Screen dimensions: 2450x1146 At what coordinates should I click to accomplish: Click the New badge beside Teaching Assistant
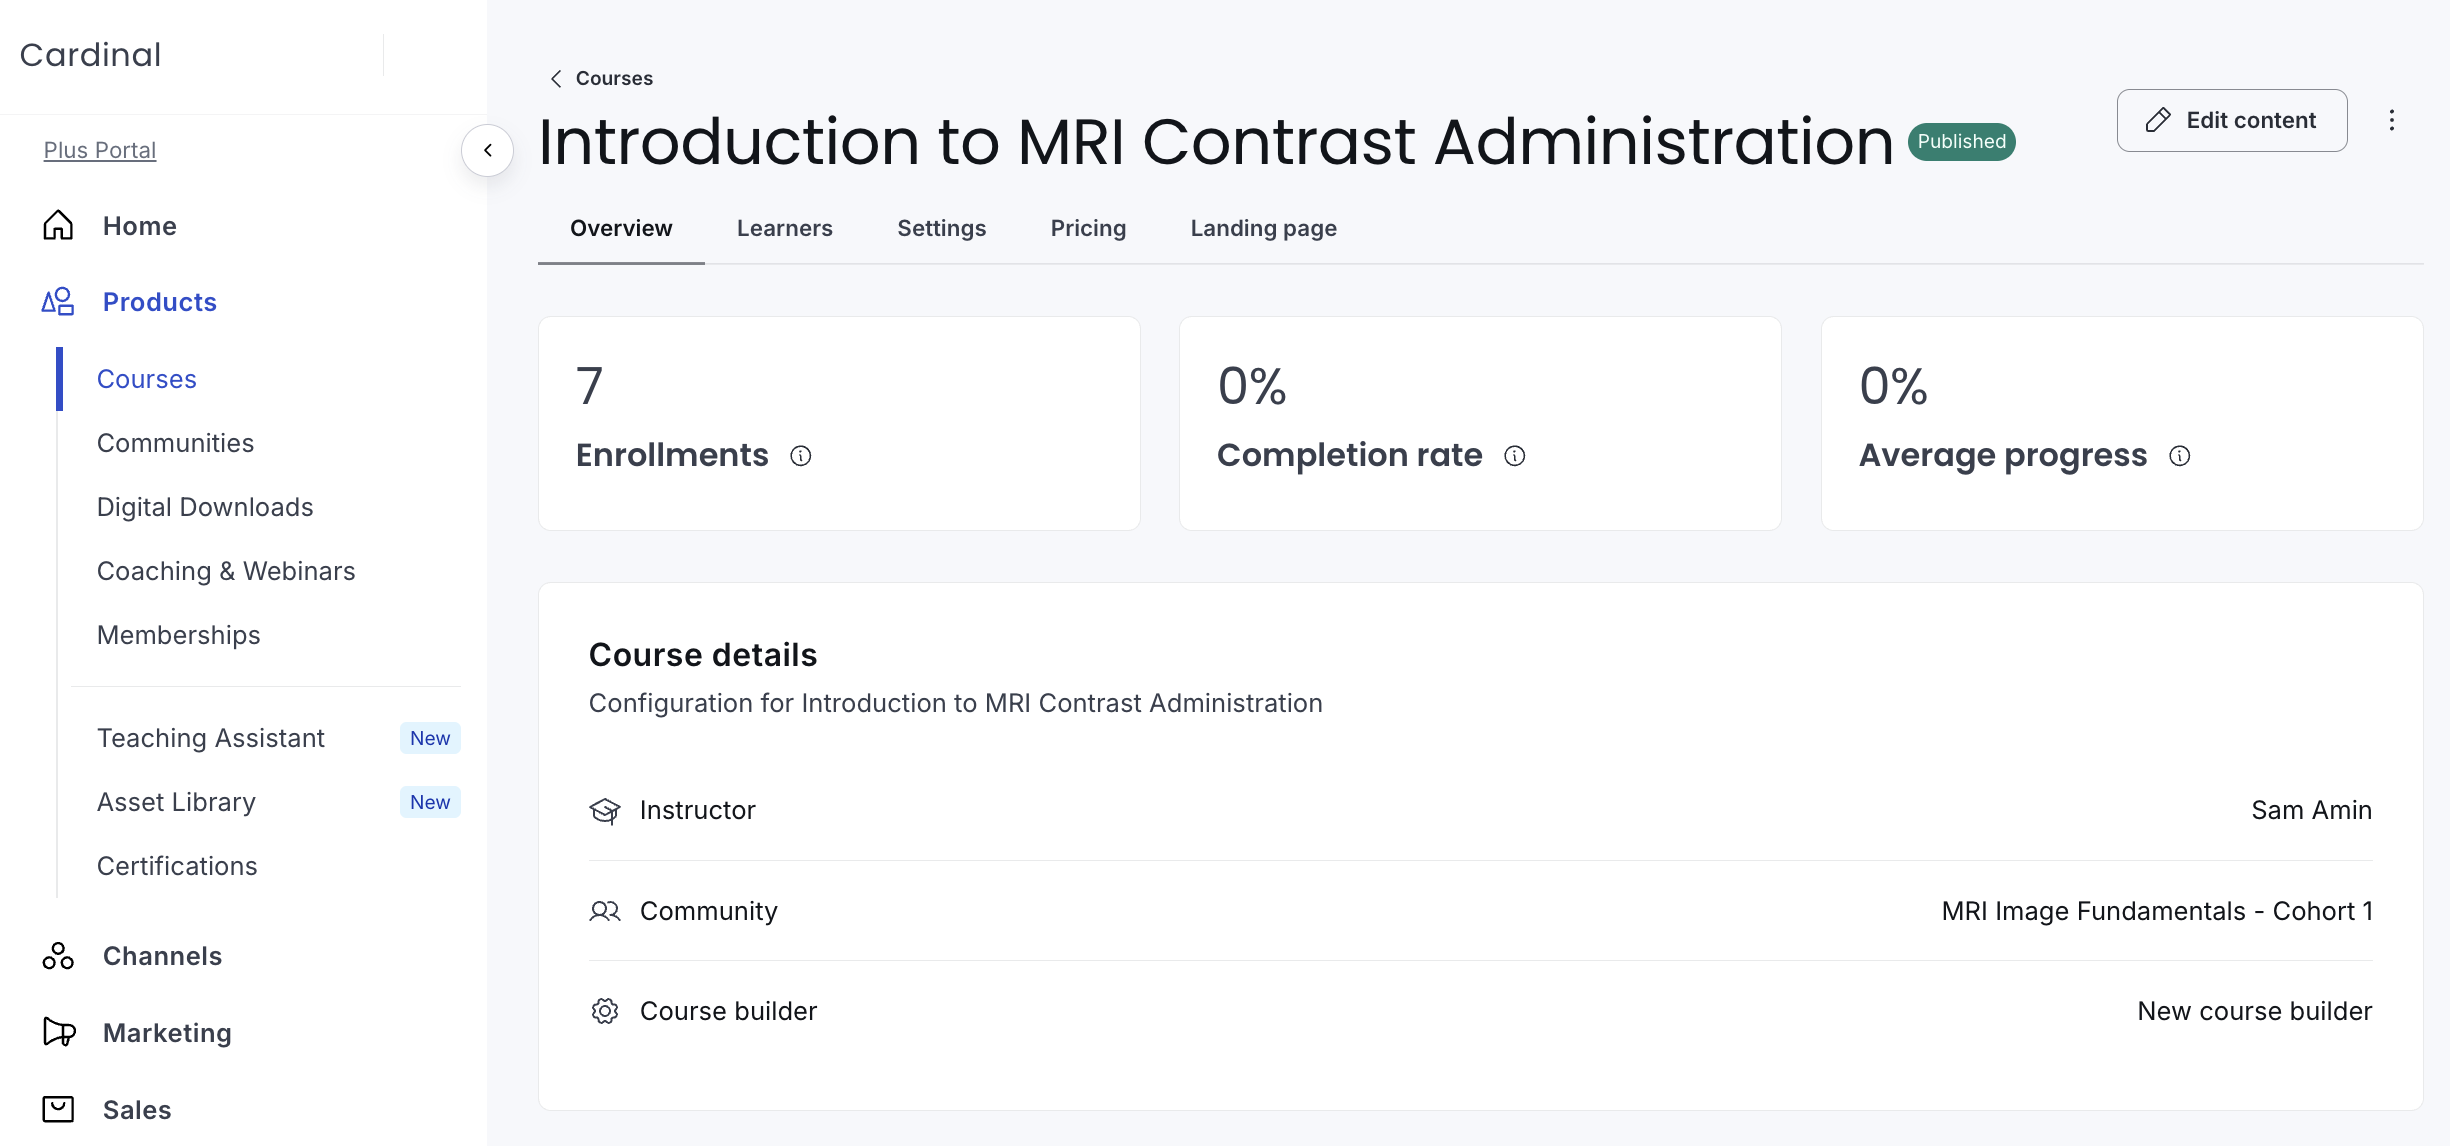(x=430, y=738)
